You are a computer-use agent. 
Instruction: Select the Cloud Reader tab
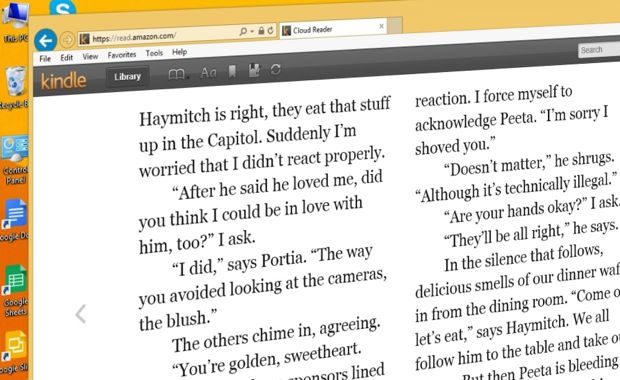pyautogui.click(x=333, y=28)
